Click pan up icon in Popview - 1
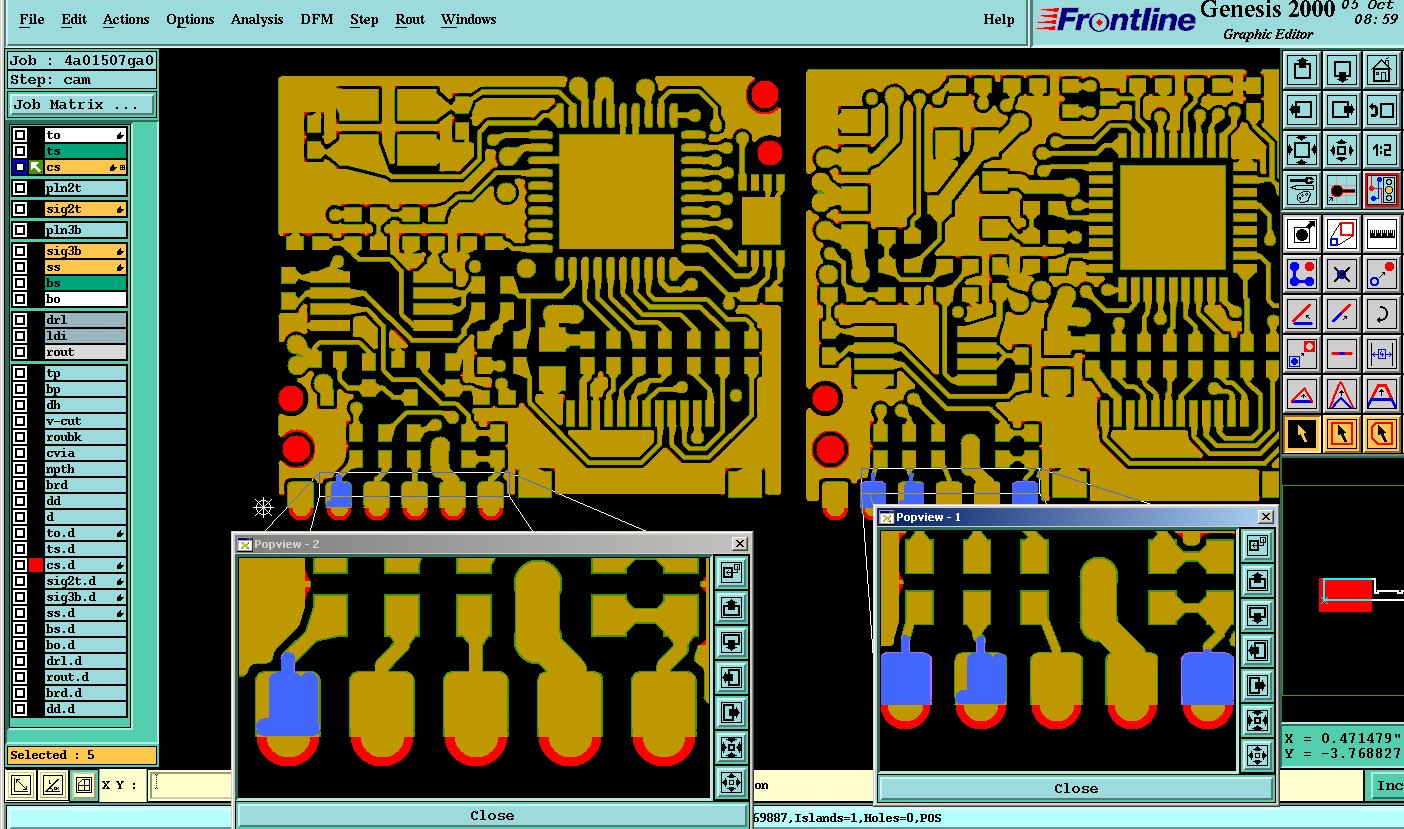 tap(1257, 580)
